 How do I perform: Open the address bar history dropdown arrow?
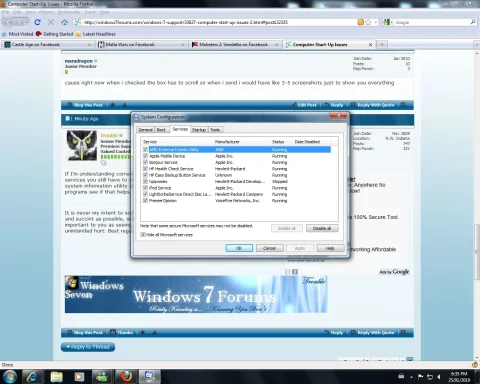coord(376,22)
